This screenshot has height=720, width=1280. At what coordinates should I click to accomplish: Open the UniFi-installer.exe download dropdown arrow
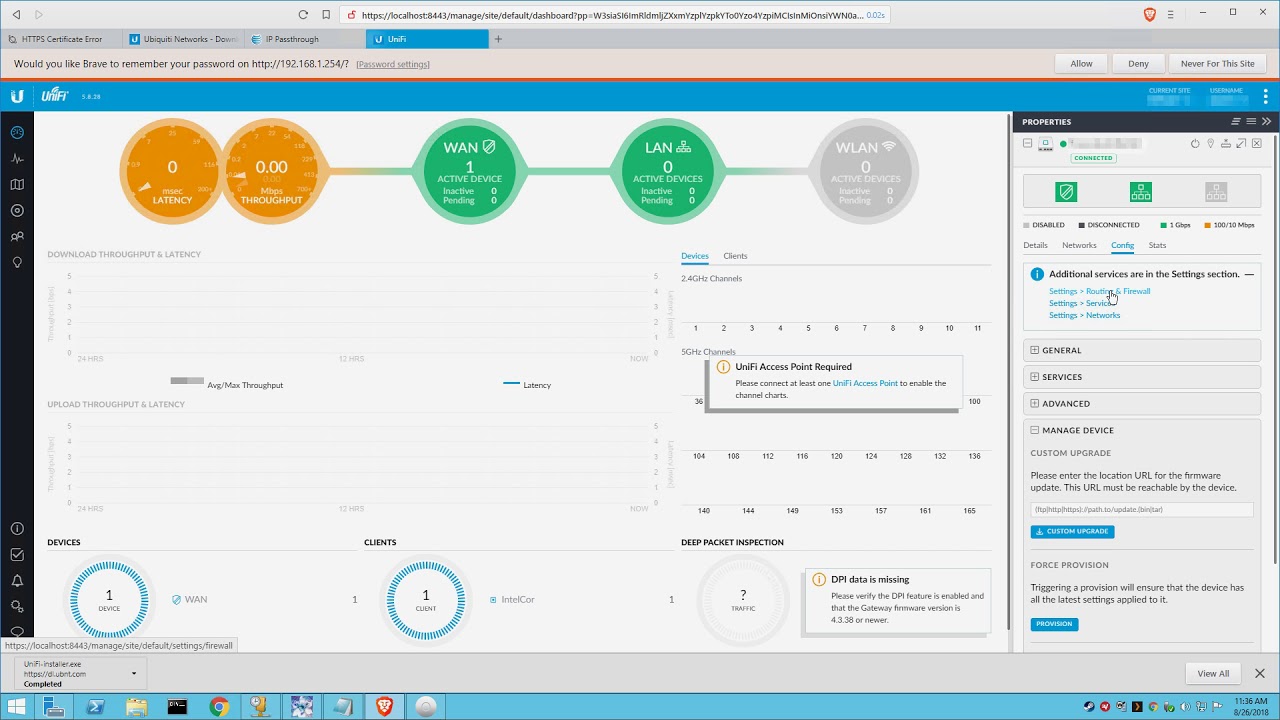(133, 674)
